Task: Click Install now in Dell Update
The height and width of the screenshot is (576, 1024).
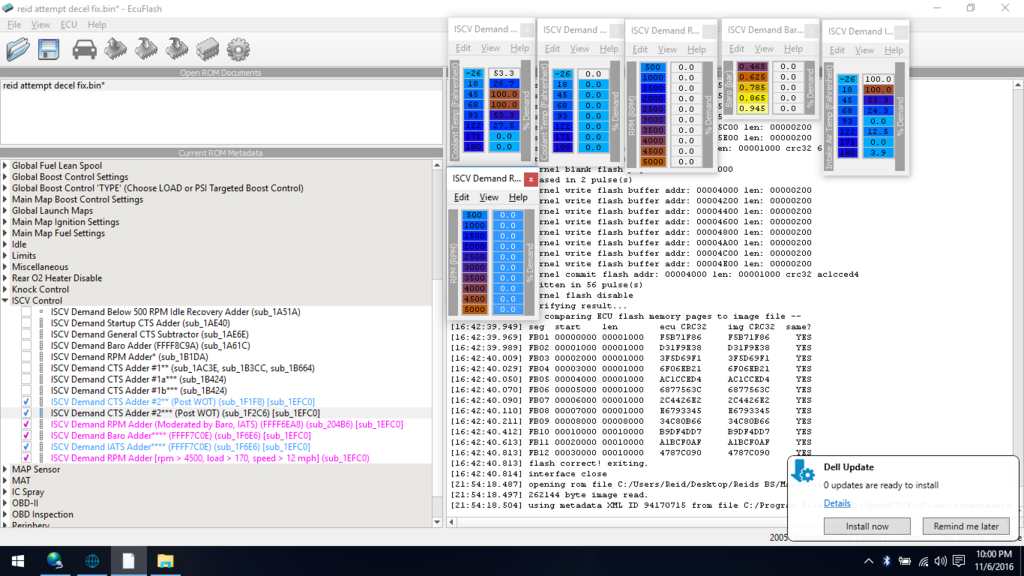Action: [x=867, y=526]
